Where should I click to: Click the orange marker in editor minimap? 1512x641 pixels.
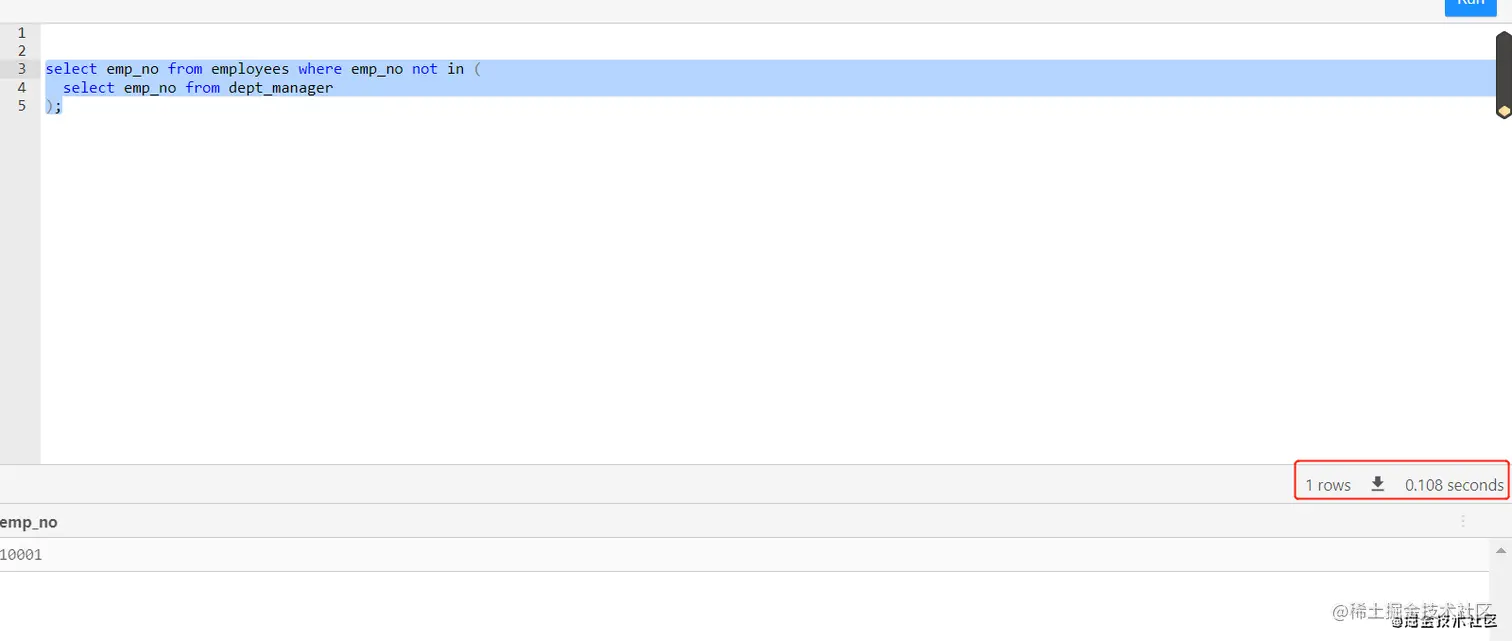click(x=1504, y=111)
